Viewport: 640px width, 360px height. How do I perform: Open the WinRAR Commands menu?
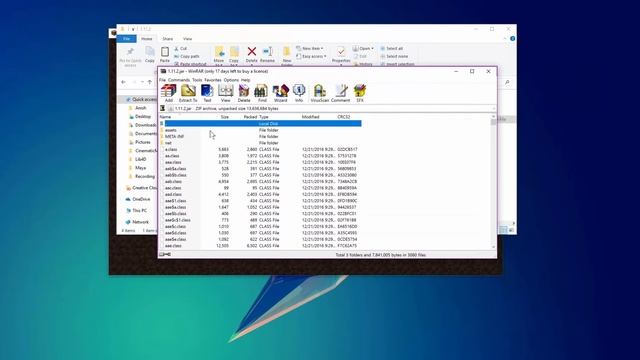pyautogui.click(x=179, y=80)
